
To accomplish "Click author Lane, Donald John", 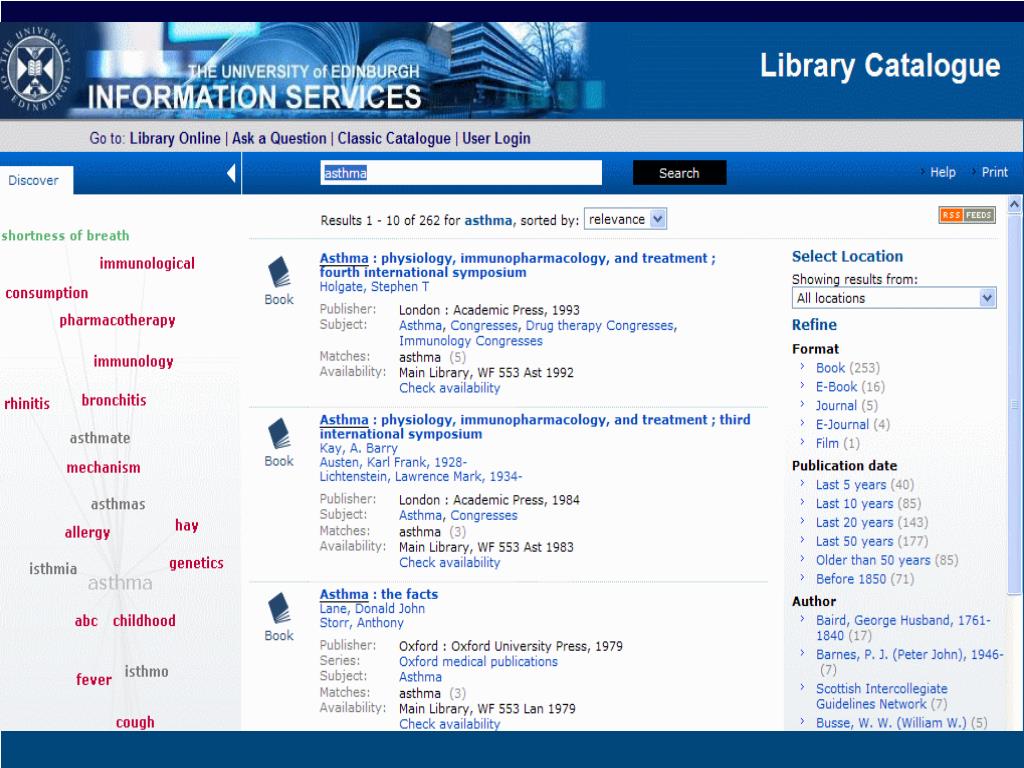I will pyautogui.click(x=372, y=609).
